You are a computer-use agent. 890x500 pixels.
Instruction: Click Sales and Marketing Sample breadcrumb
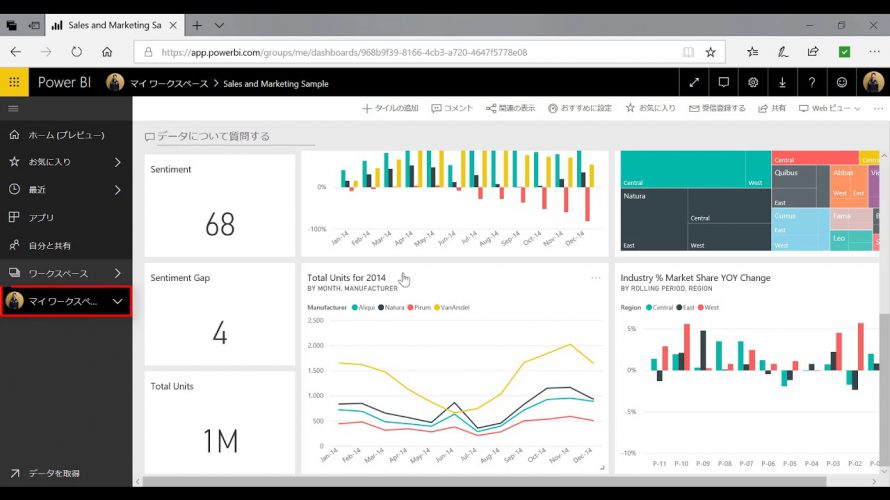pyautogui.click(x=276, y=83)
